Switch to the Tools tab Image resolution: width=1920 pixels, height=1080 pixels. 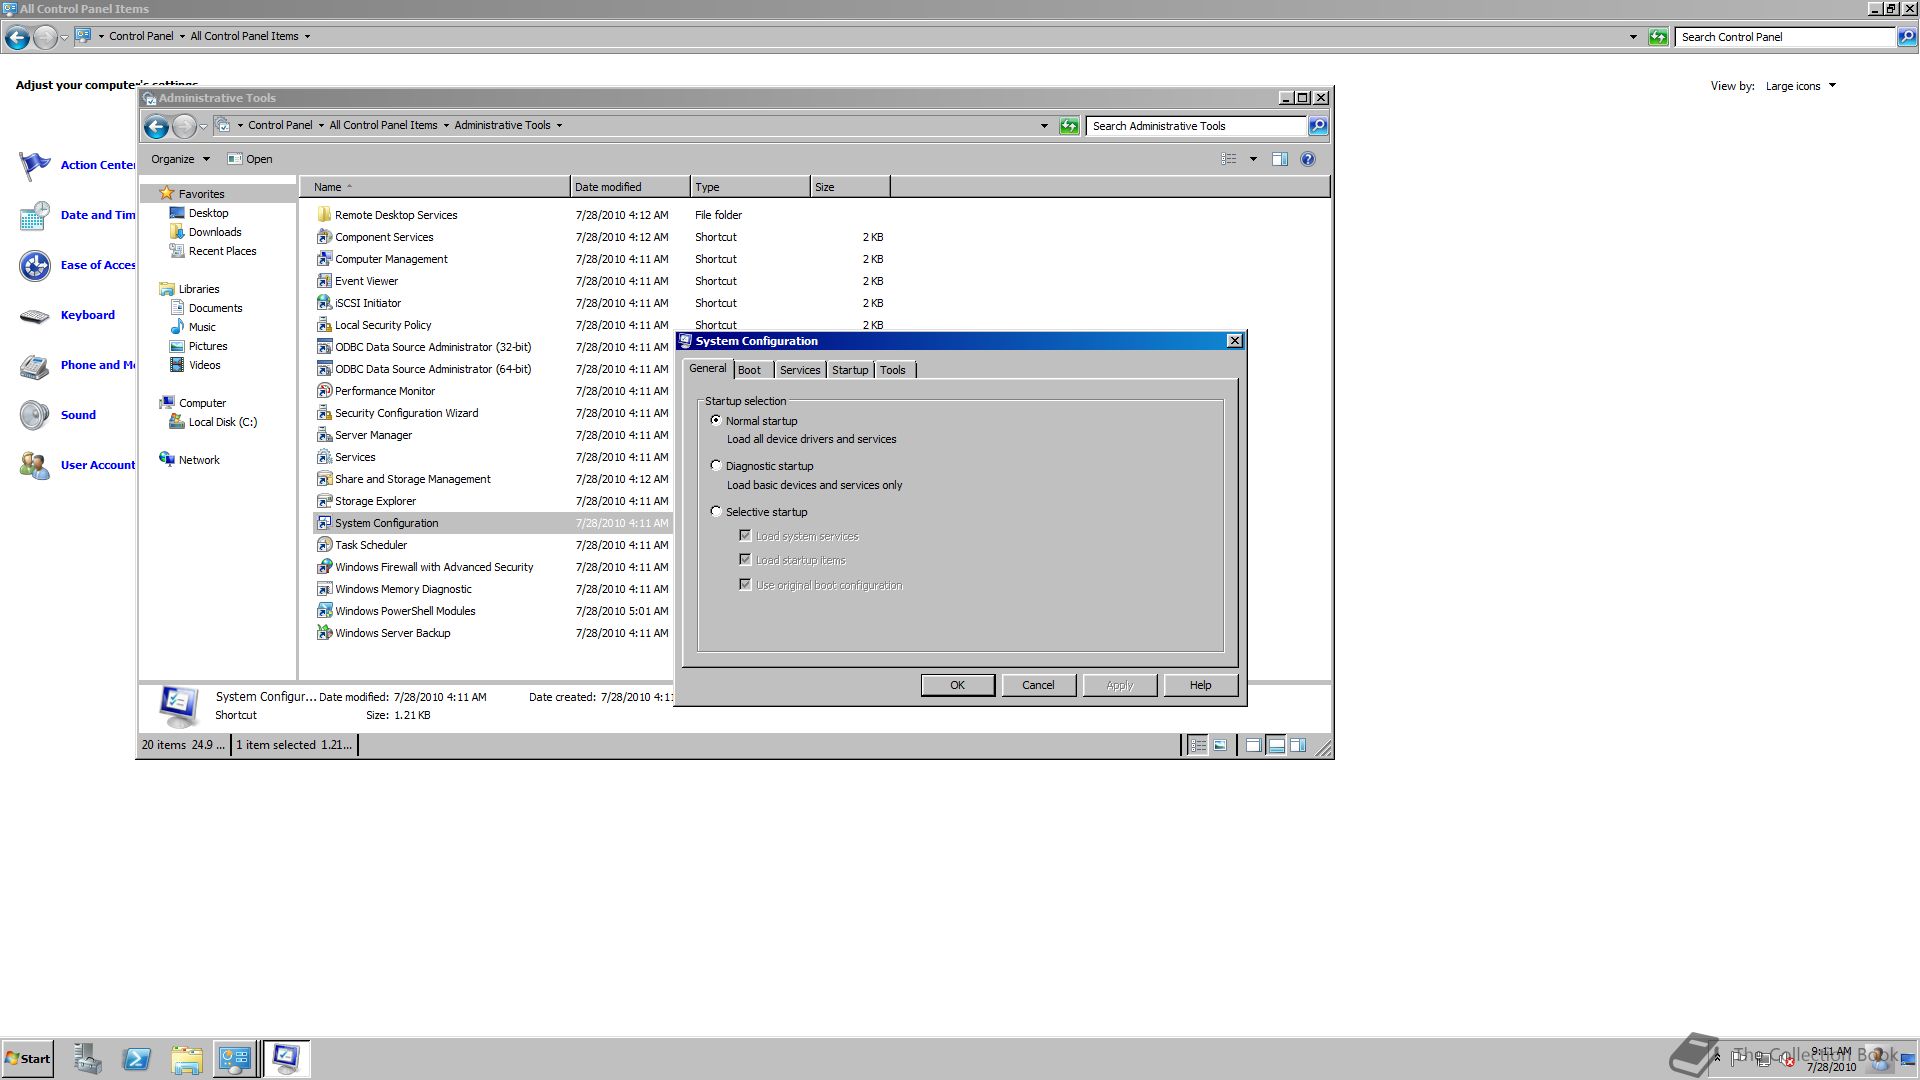pos(893,370)
